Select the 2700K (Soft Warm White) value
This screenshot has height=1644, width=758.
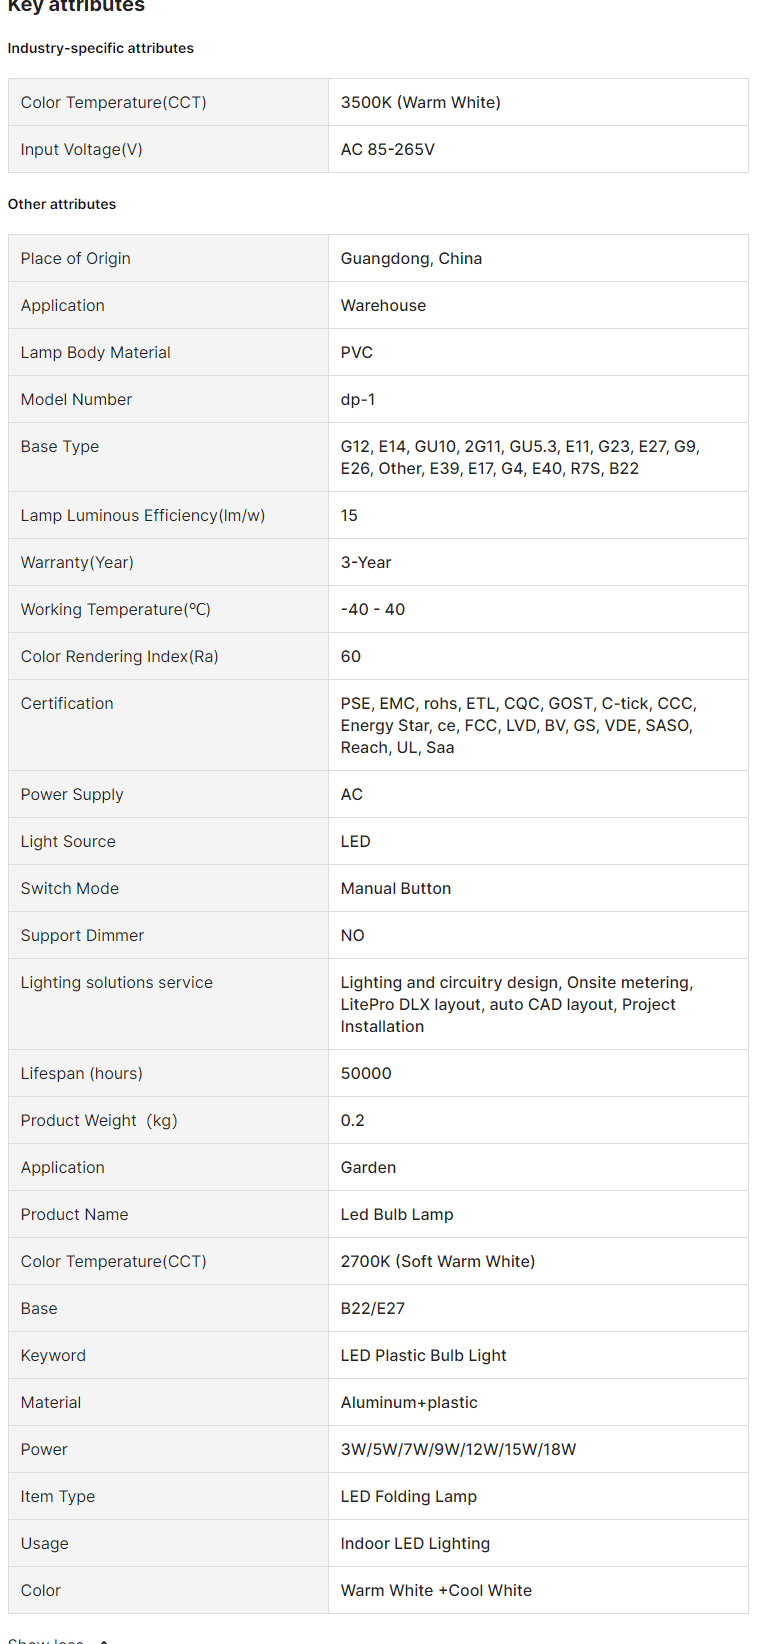438,1261
